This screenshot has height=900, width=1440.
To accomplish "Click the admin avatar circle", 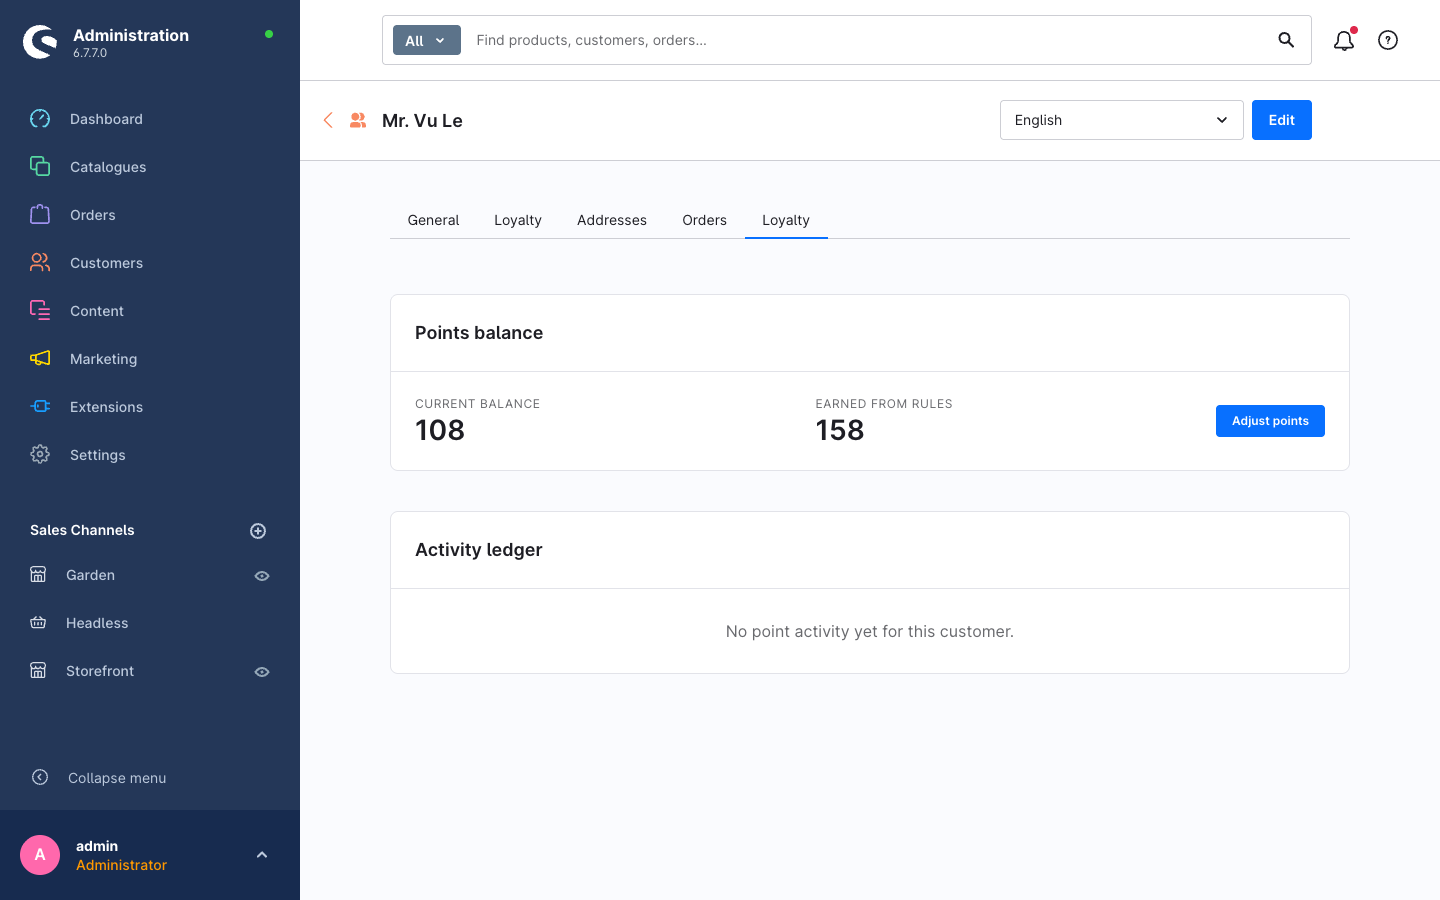I will point(40,855).
